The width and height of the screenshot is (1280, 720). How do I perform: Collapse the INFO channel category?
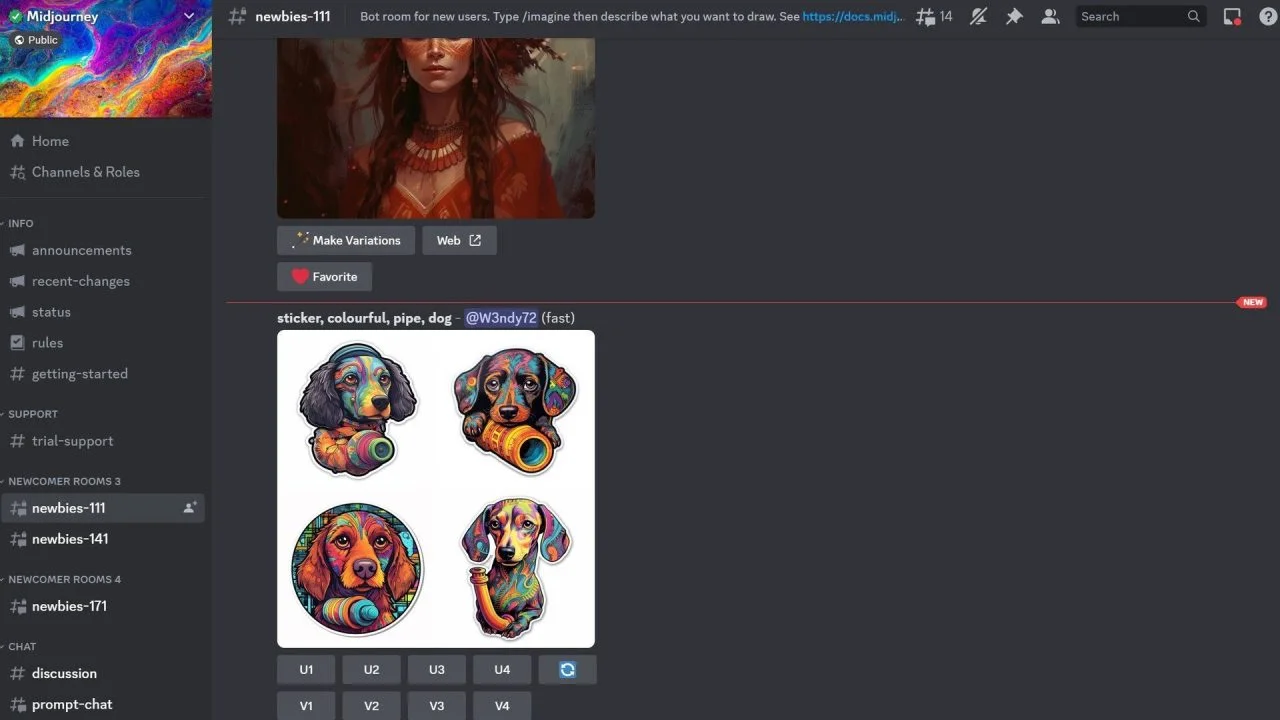tap(21, 223)
